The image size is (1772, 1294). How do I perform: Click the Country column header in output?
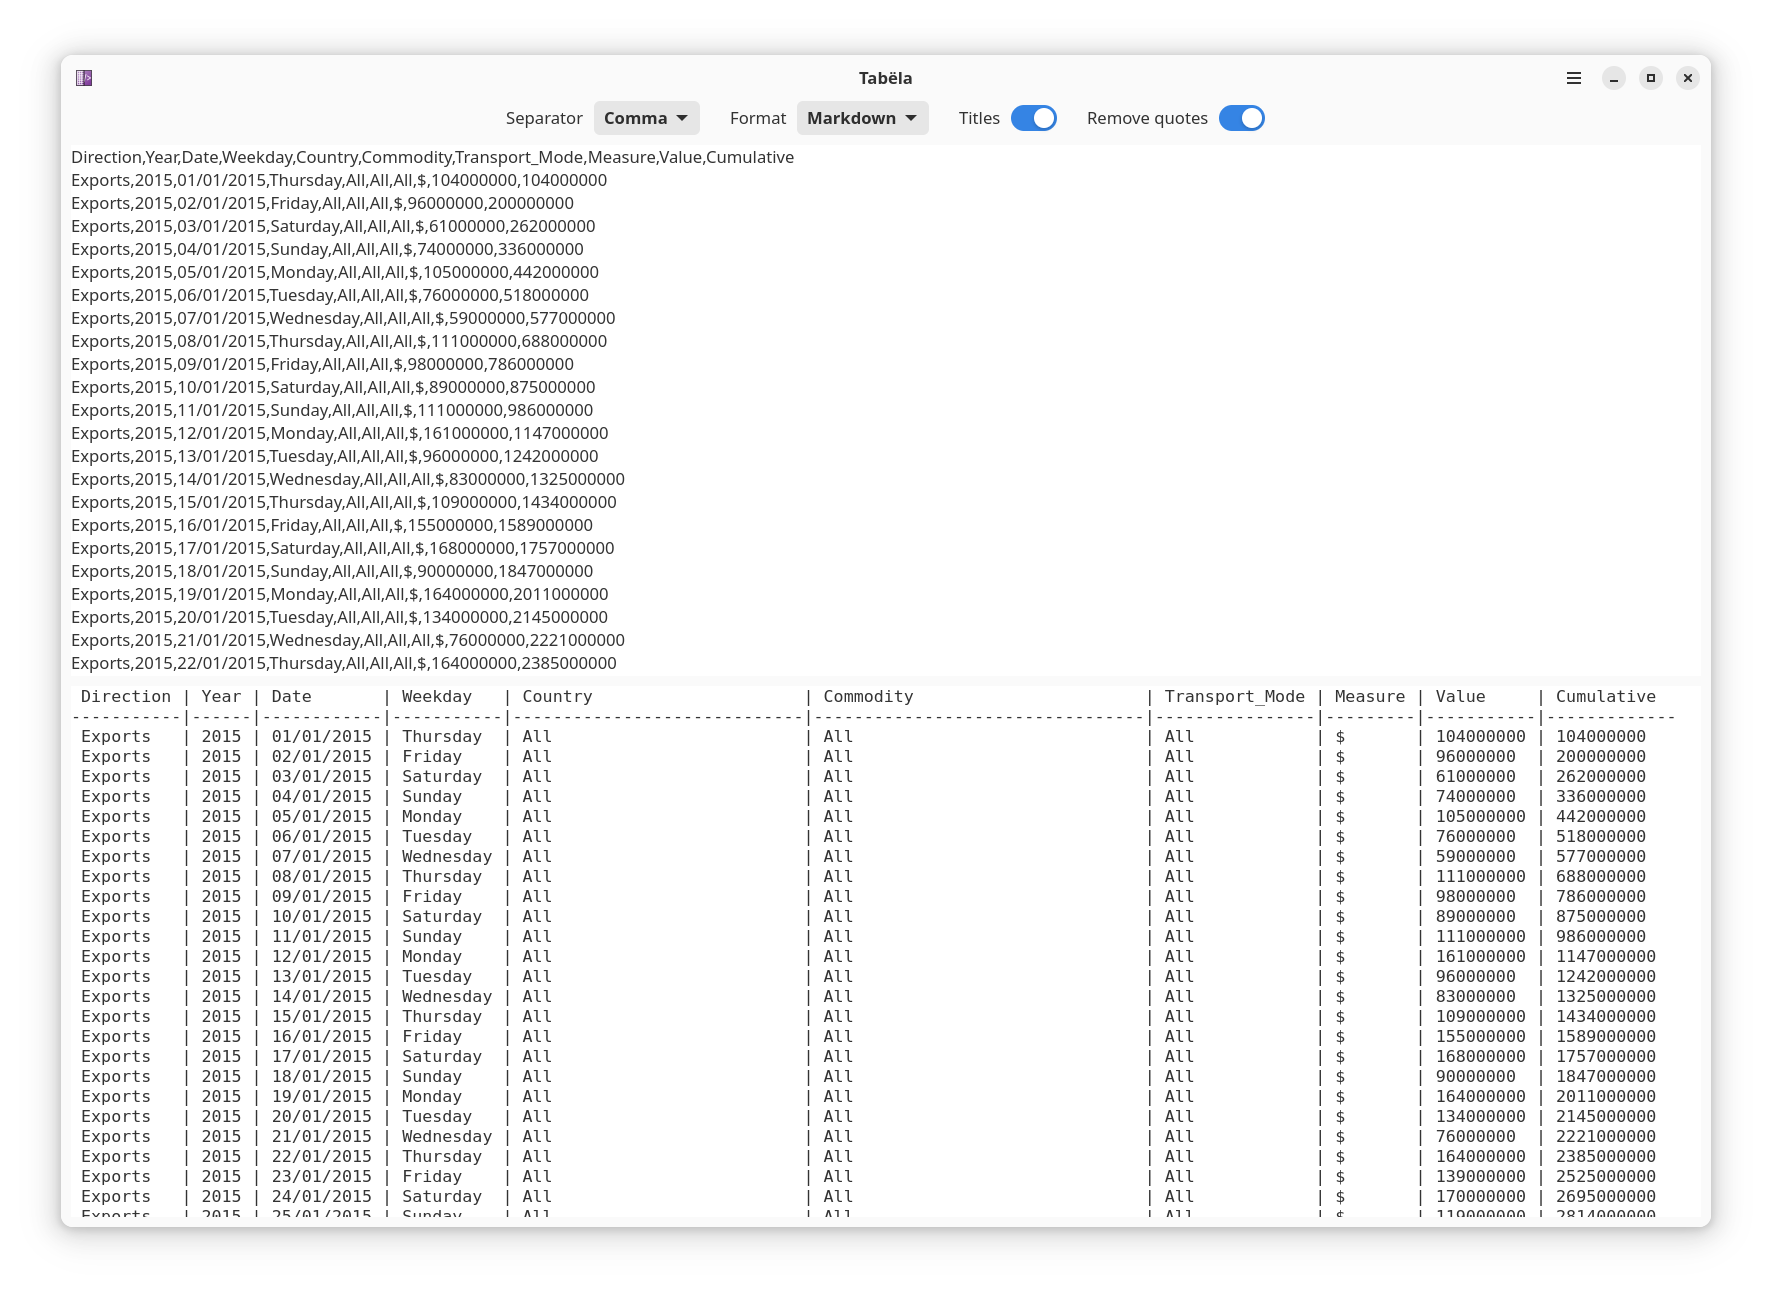(x=557, y=696)
